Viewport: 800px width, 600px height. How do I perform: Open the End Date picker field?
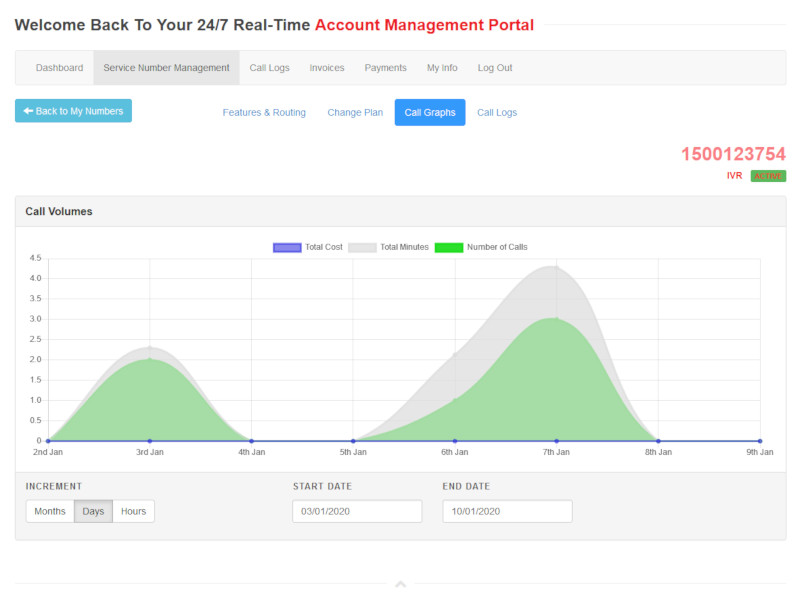tap(507, 511)
